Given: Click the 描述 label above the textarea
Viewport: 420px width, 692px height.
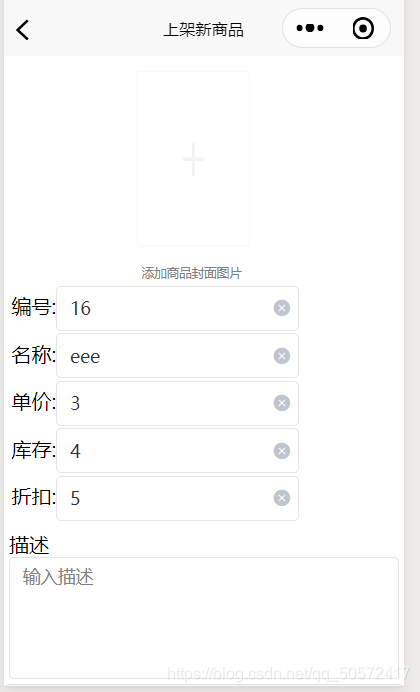Looking at the screenshot, I should click(29, 545).
